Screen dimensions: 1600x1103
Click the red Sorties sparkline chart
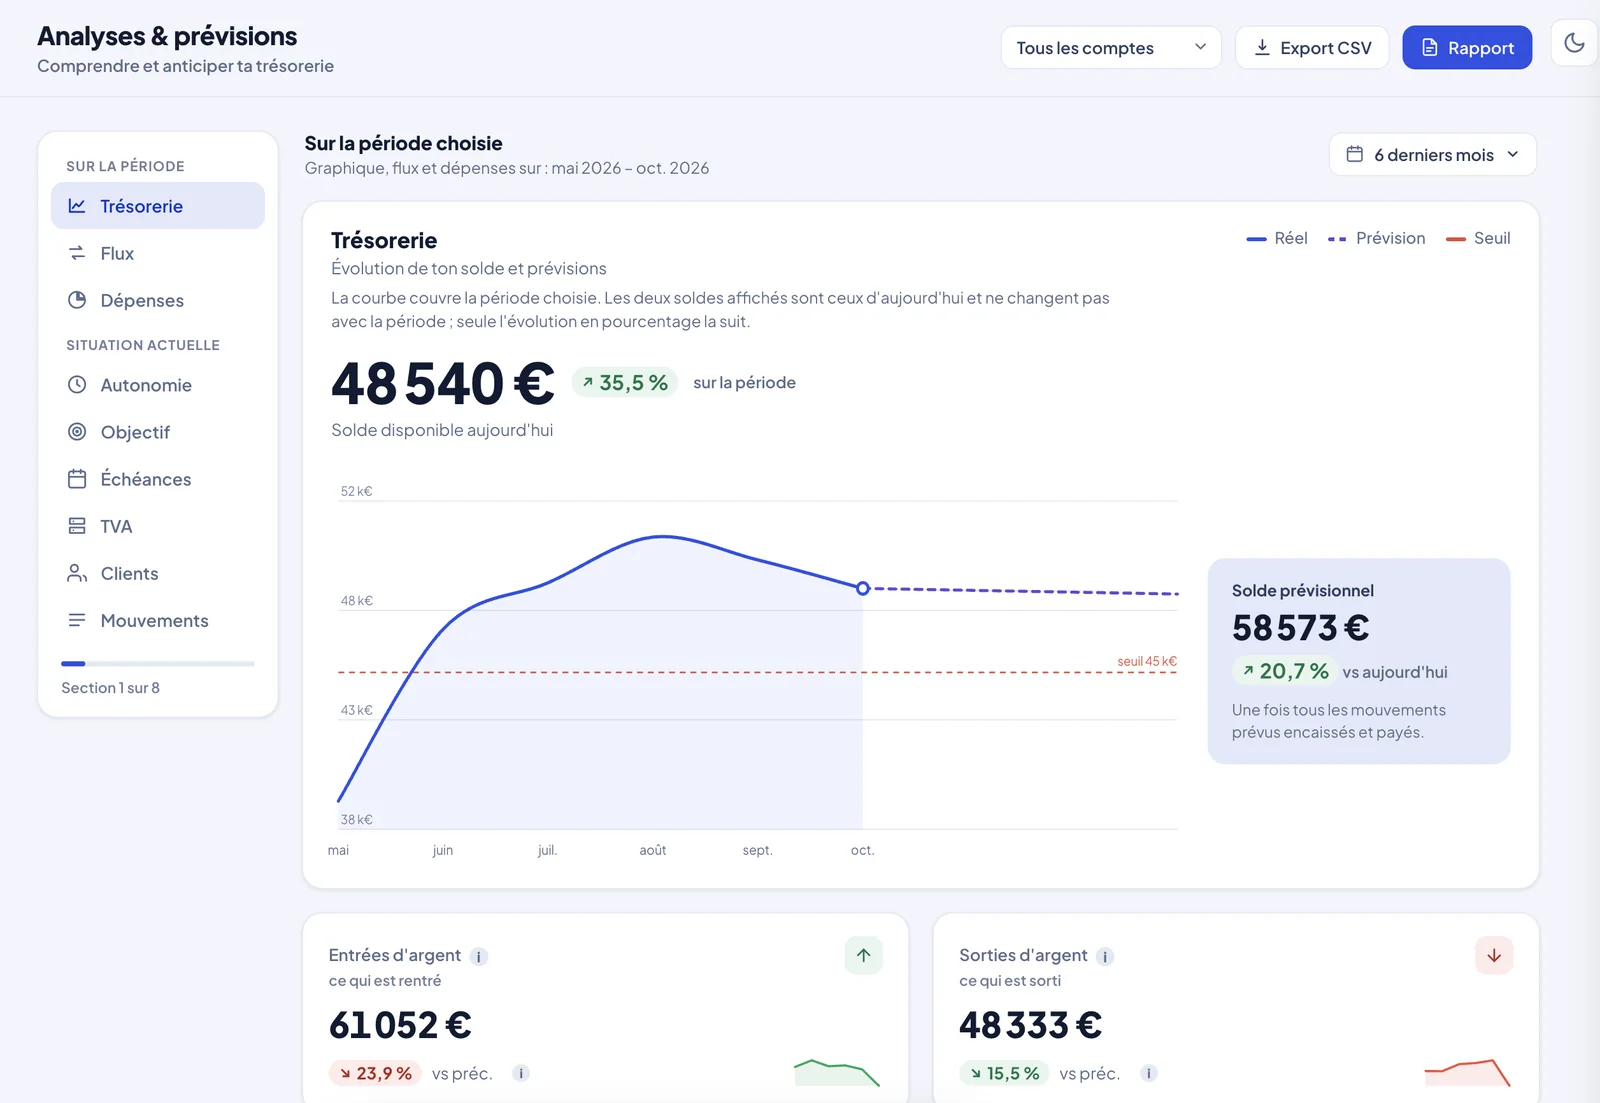pyautogui.click(x=1467, y=1072)
